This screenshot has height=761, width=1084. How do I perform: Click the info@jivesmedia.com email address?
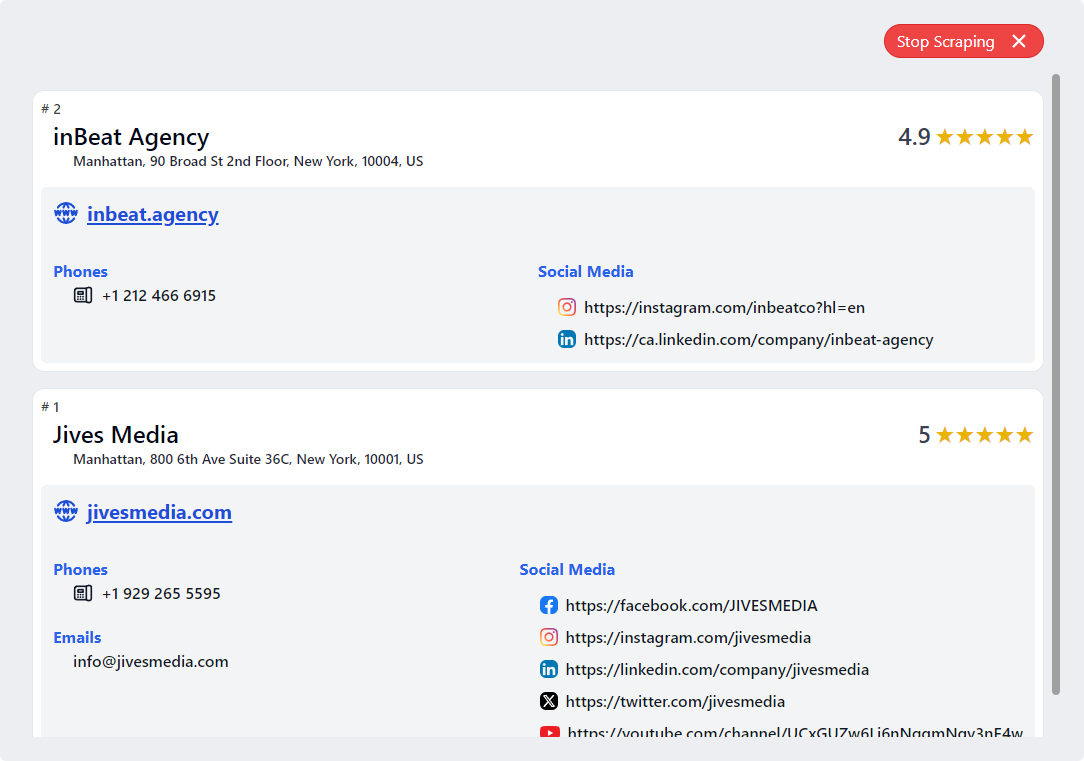[151, 661]
